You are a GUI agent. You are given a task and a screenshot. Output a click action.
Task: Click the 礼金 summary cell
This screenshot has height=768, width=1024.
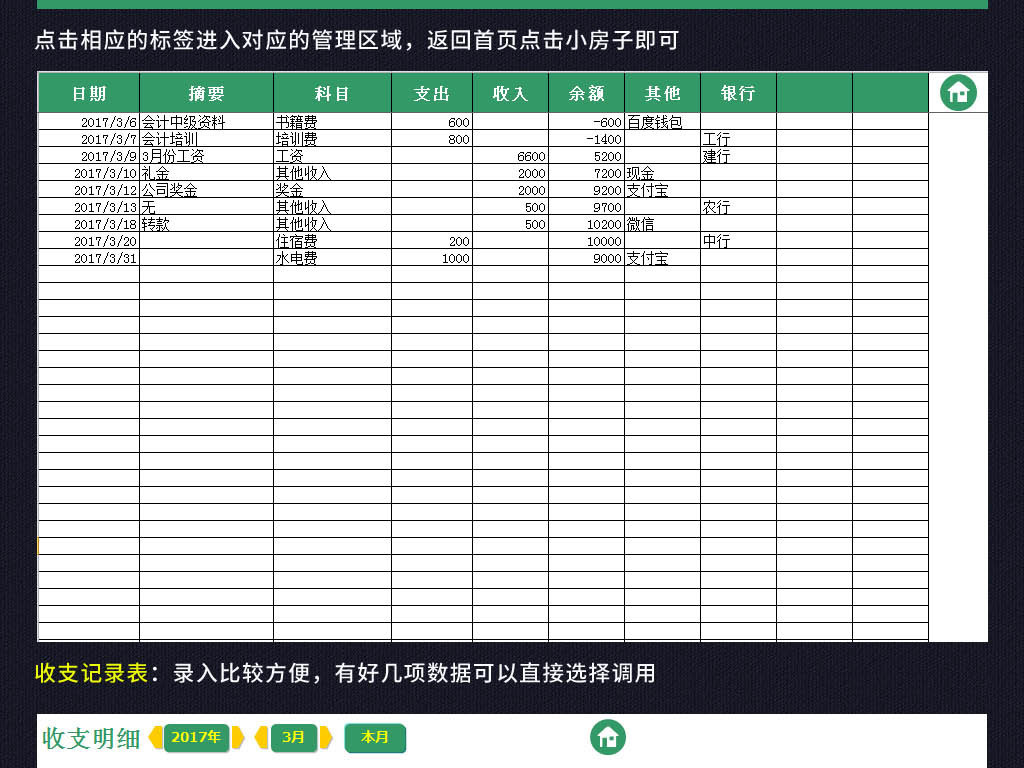click(x=206, y=173)
